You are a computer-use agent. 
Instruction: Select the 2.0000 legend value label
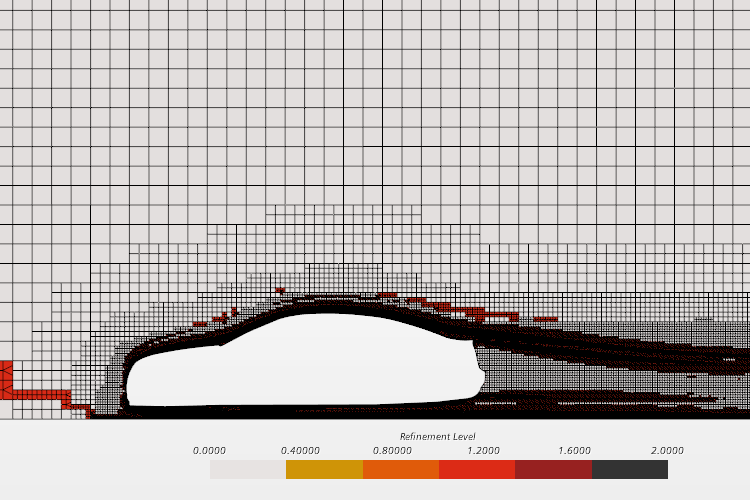[x=667, y=451]
